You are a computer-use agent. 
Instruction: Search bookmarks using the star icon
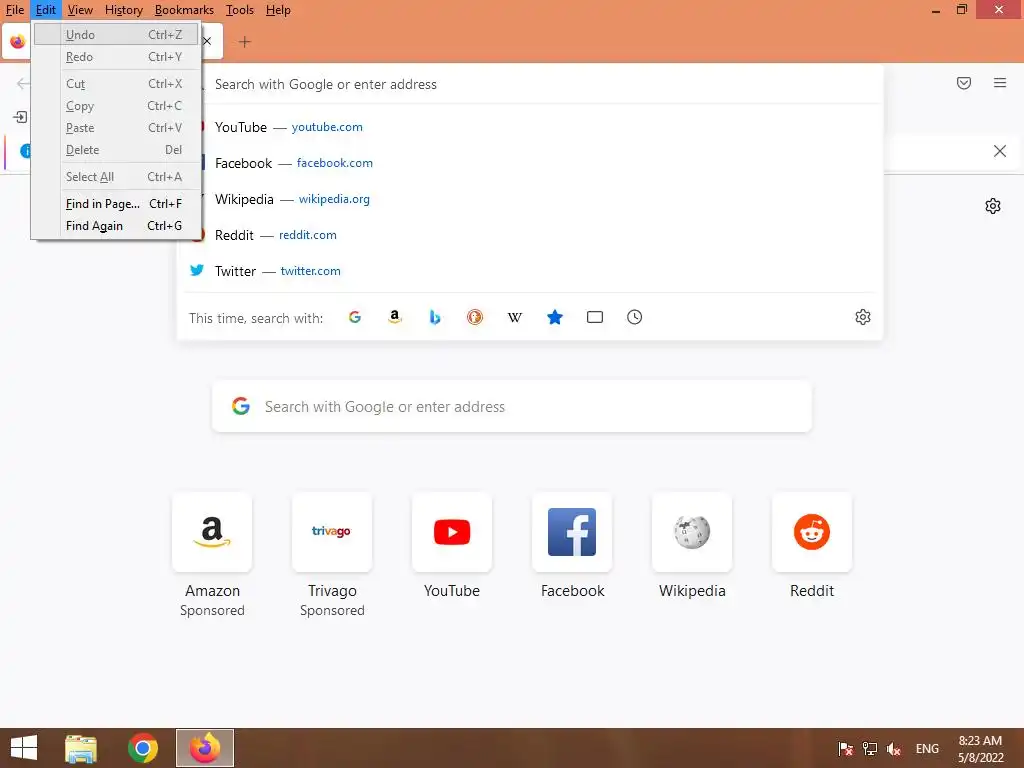click(554, 317)
